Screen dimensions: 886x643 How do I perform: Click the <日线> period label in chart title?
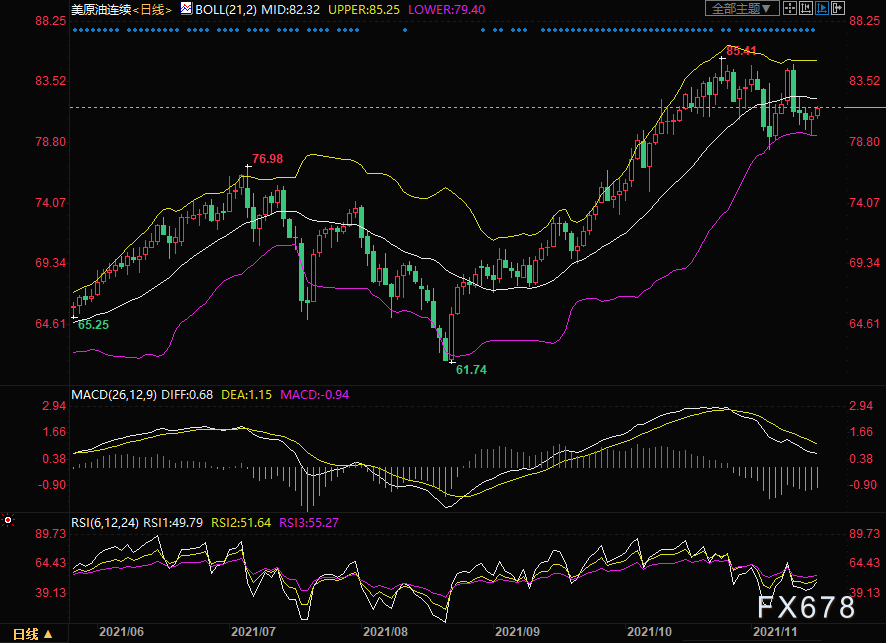tap(153, 10)
